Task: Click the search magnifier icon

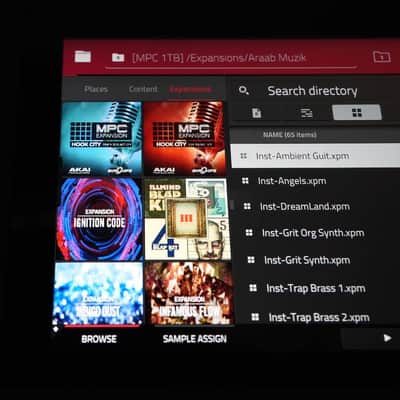Action: [x=244, y=90]
